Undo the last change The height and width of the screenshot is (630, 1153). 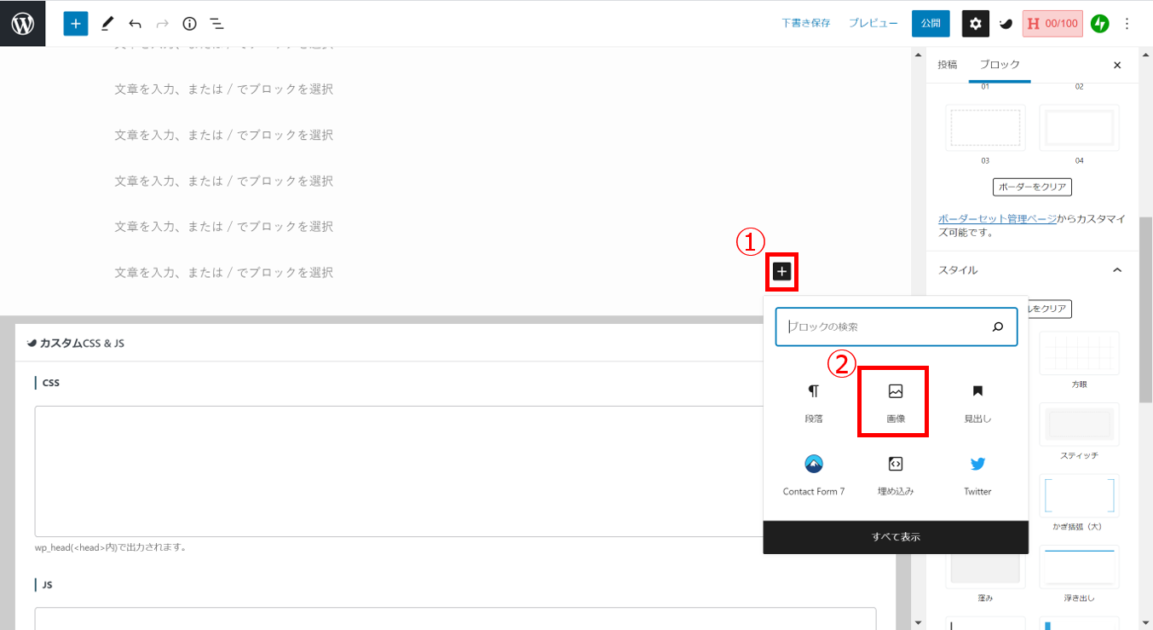click(135, 24)
